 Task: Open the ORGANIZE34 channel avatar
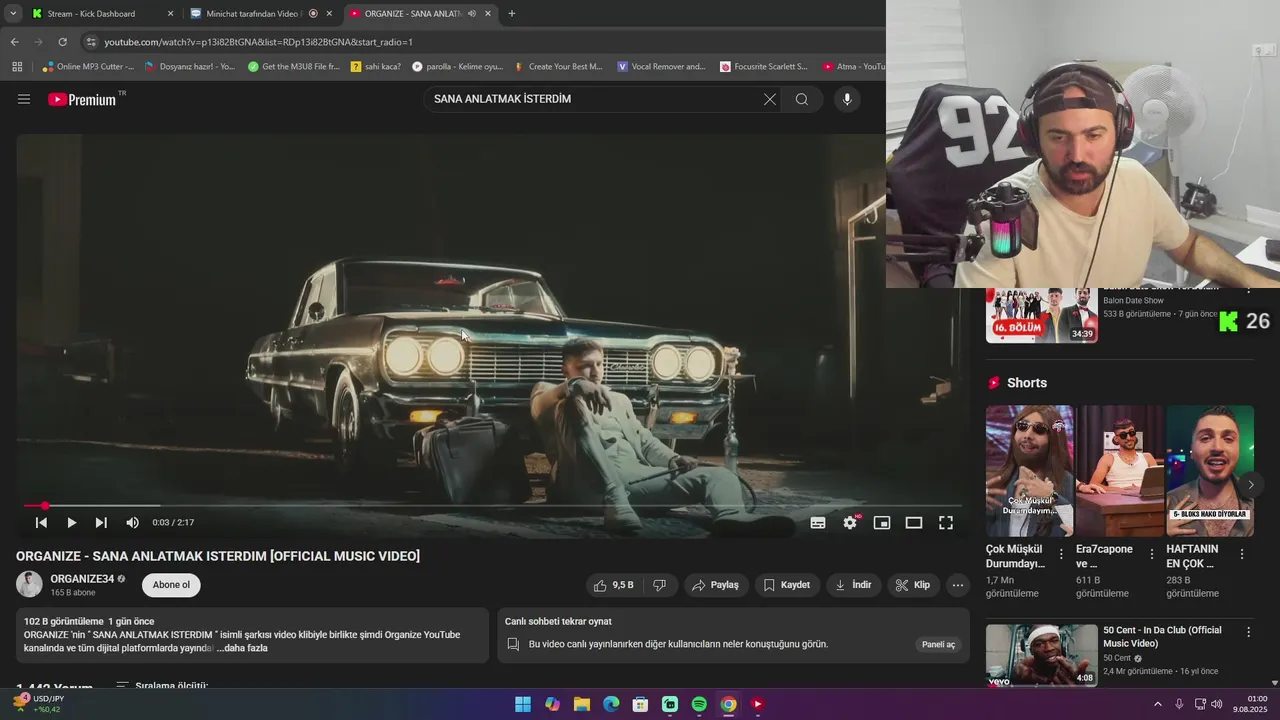coord(29,584)
